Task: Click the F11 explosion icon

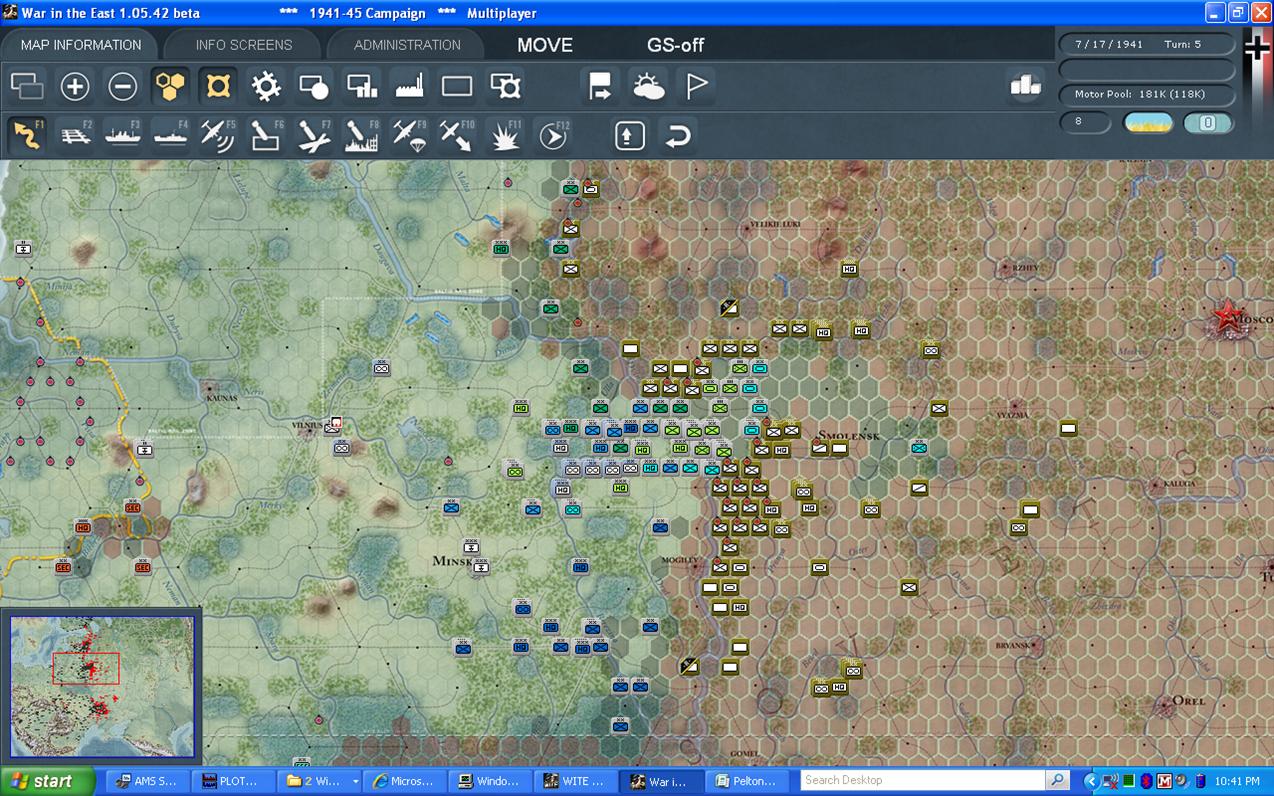Action: (x=506, y=135)
